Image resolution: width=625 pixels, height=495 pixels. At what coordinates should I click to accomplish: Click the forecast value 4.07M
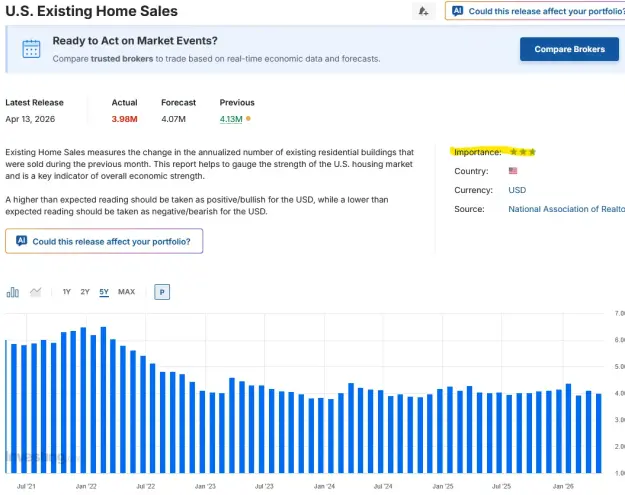point(173,119)
